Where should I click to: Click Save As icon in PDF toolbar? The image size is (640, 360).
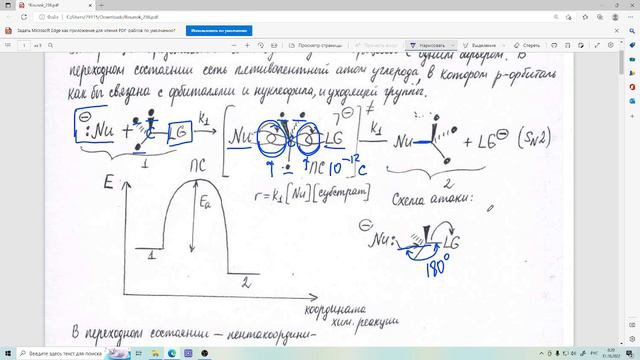click(x=581, y=45)
